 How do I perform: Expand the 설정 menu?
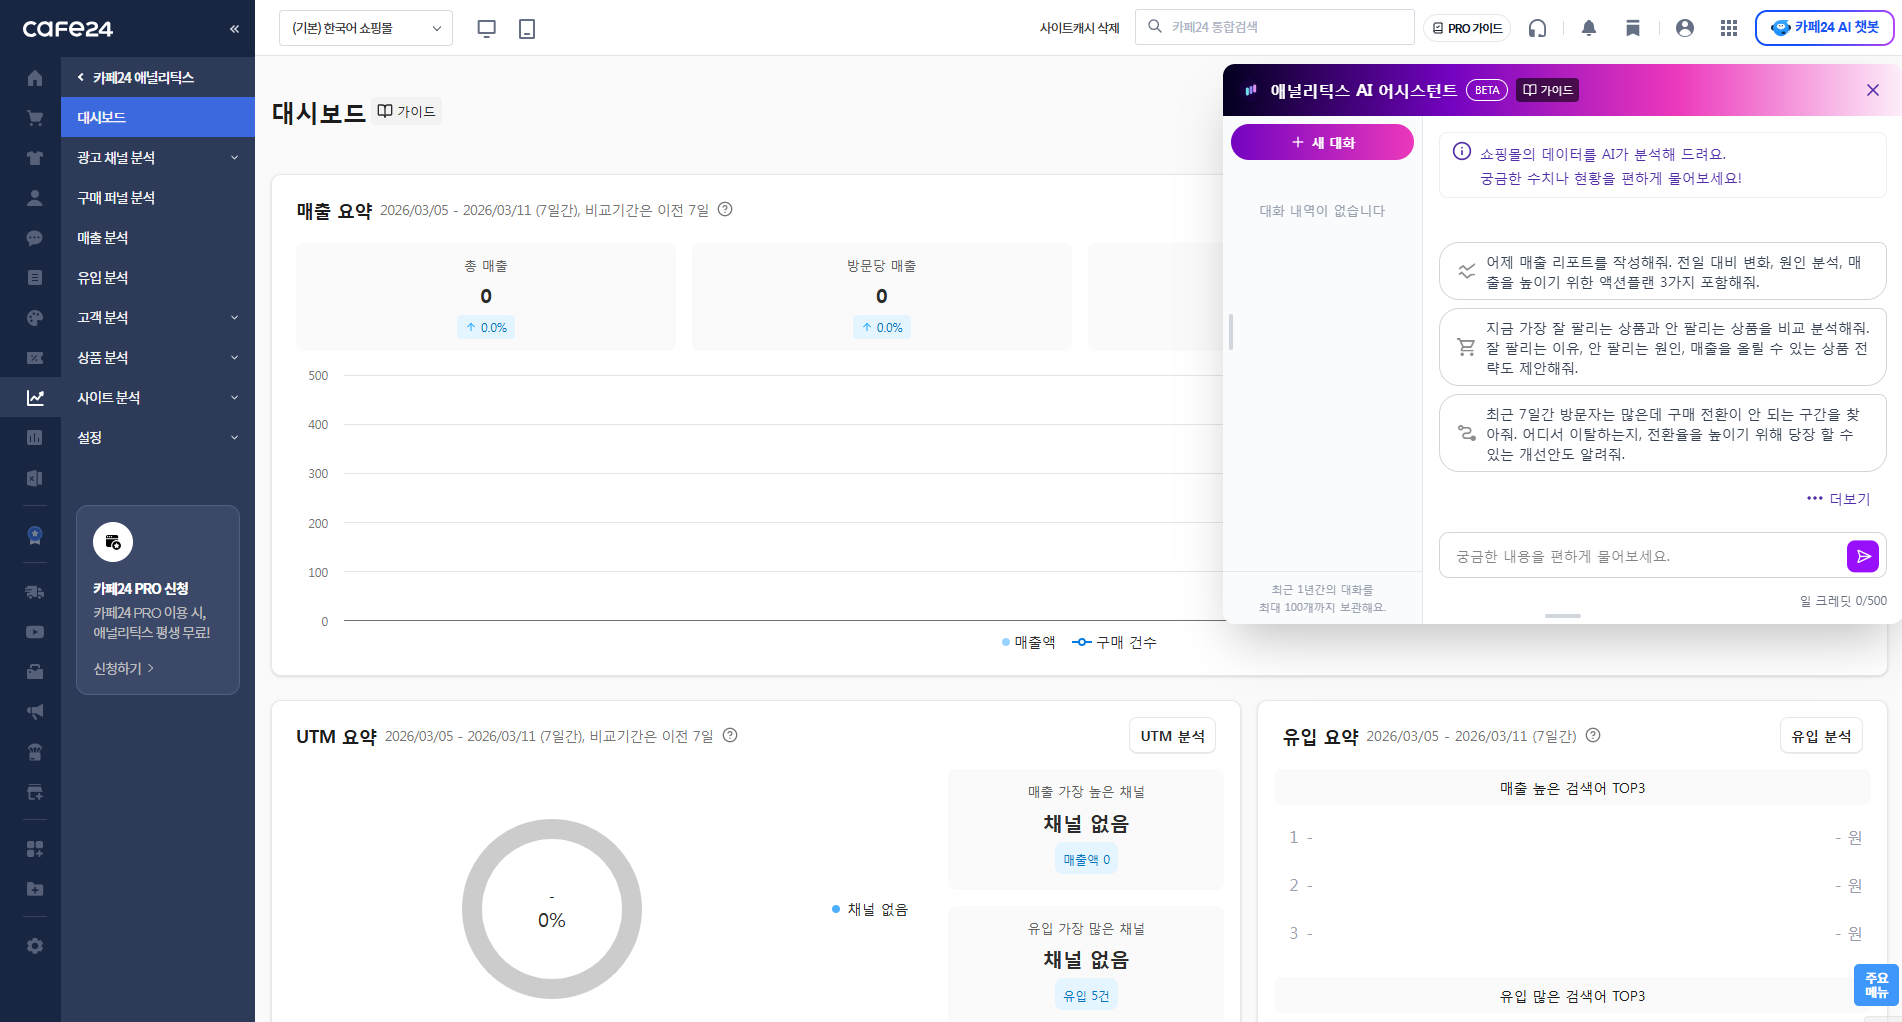click(x=158, y=438)
